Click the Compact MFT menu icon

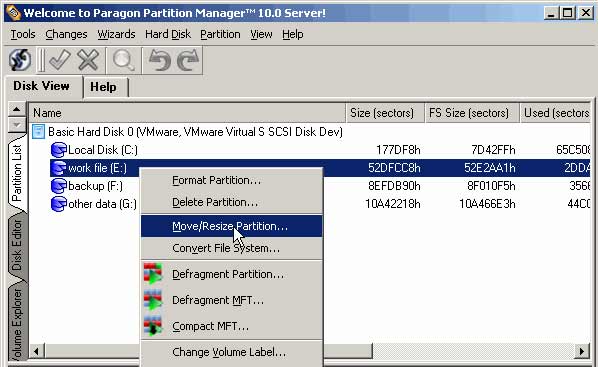[x=153, y=326]
